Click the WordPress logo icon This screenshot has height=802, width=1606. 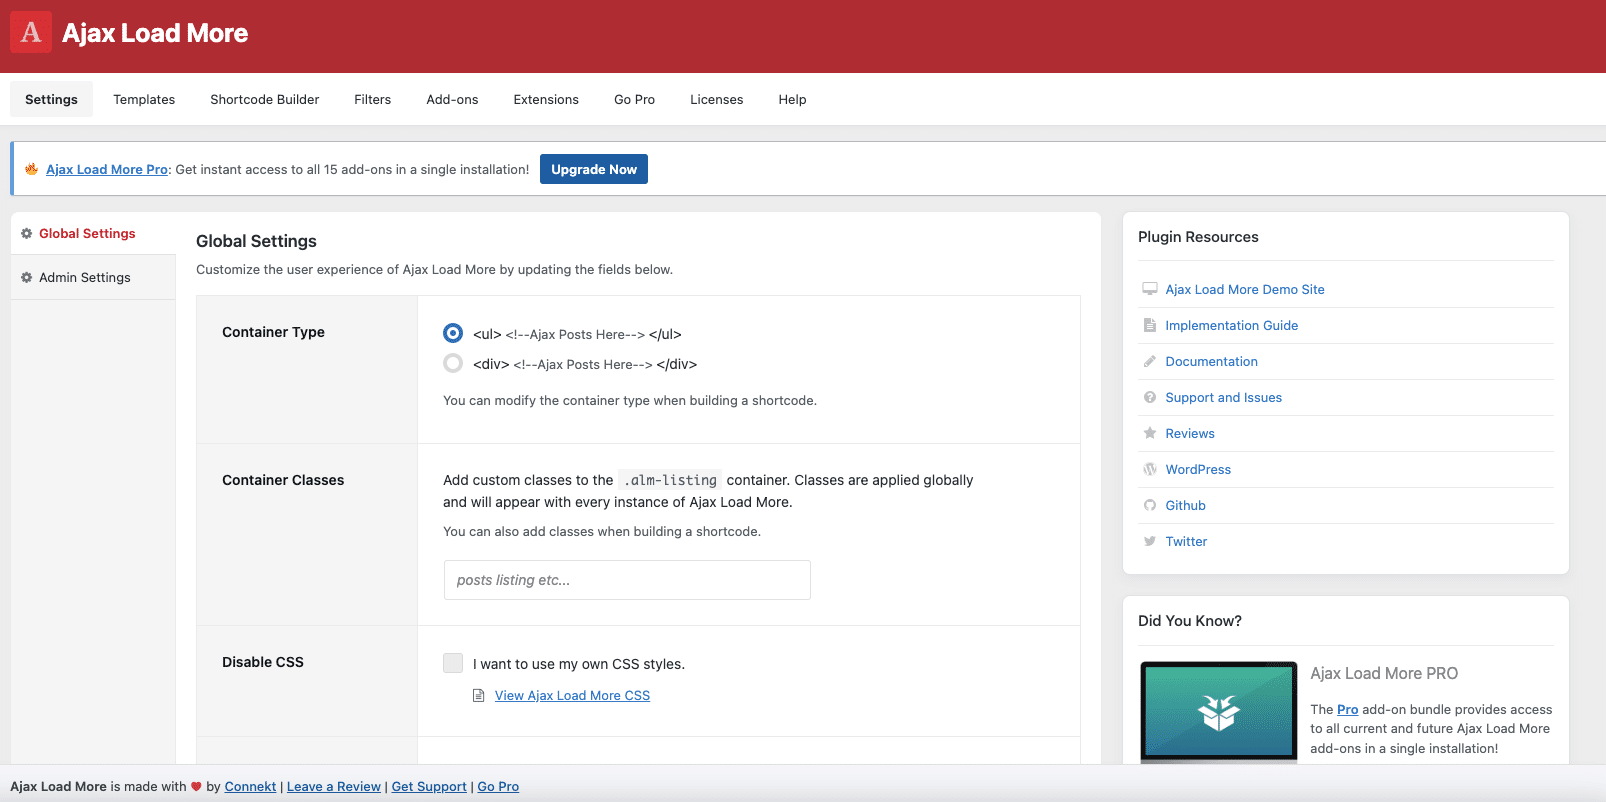pos(1150,469)
